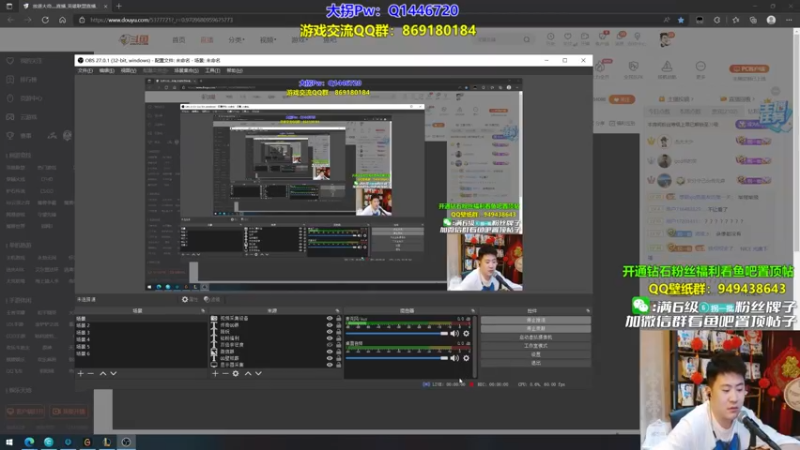Open browser profile avatar icon

[771, 20]
